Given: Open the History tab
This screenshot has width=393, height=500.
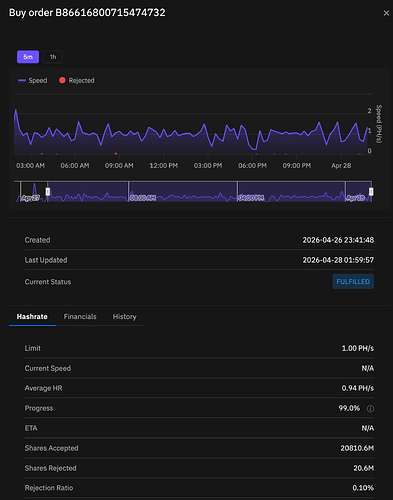Looking at the screenshot, I should pos(124,317).
